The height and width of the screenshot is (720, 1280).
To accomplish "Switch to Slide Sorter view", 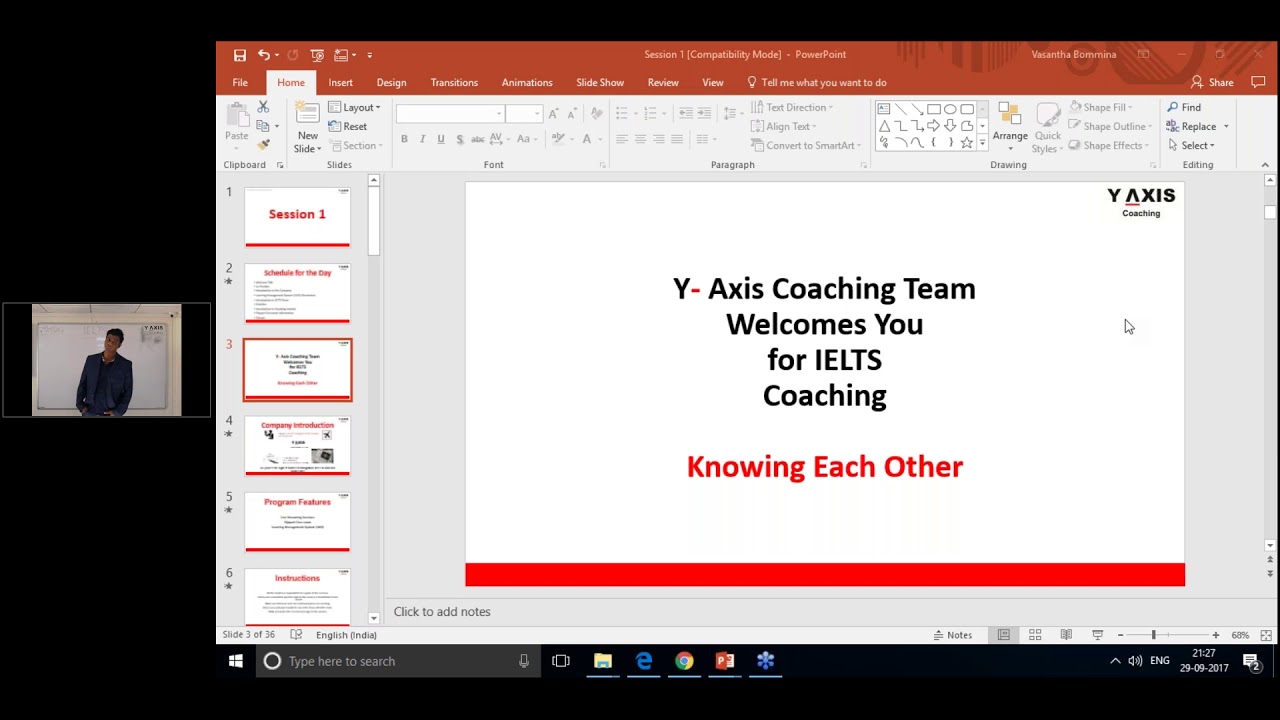I will pyautogui.click(x=1035, y=635).
